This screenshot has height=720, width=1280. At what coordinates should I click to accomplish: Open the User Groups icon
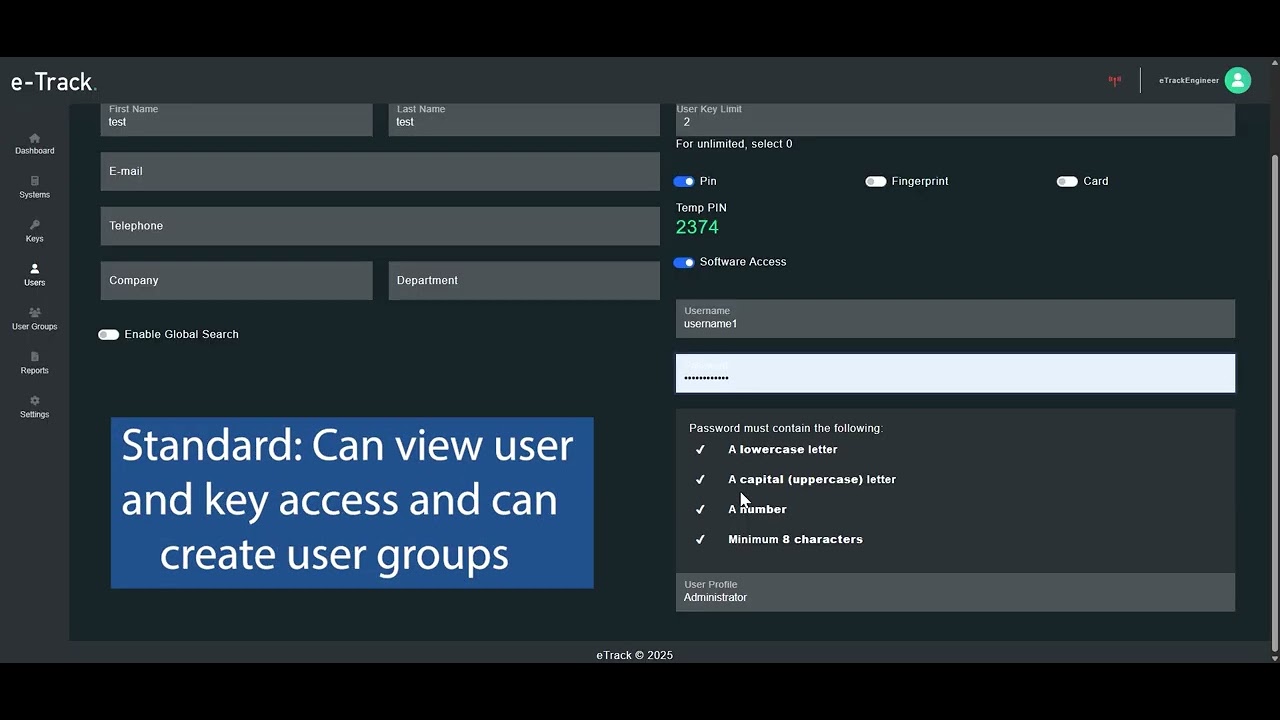[x=34, y=313]
